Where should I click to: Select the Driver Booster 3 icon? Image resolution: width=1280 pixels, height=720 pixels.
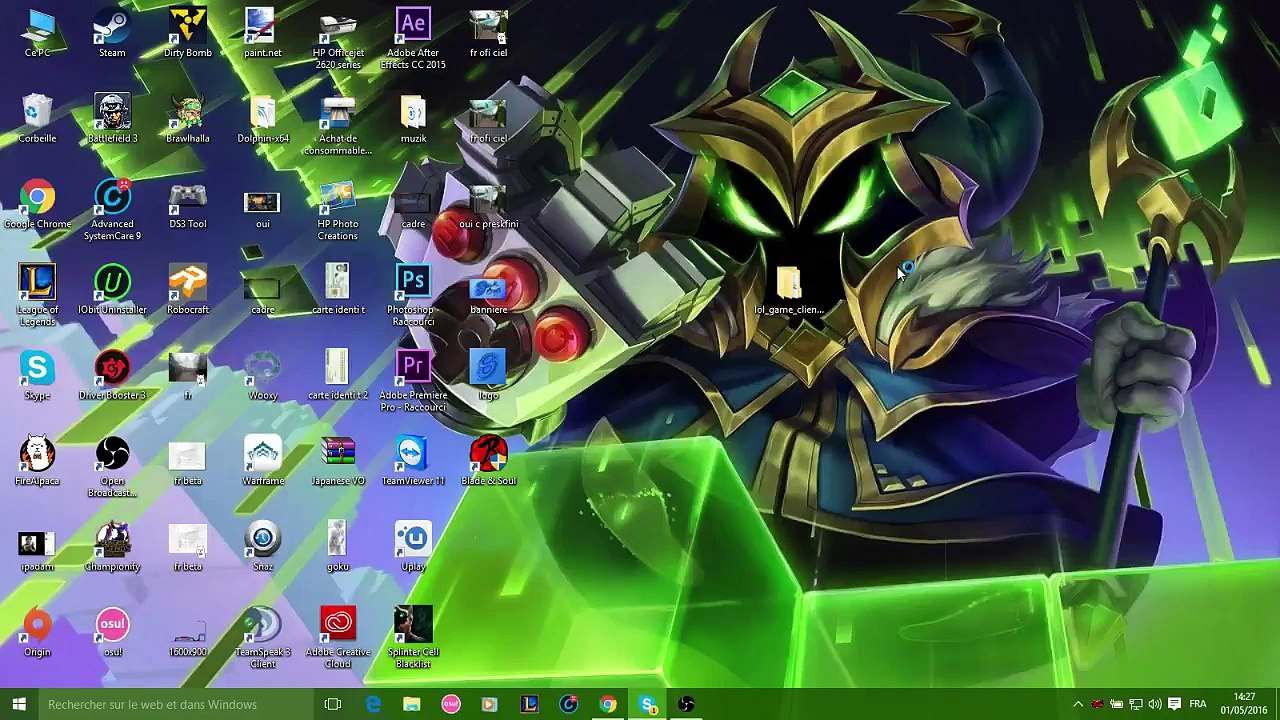[112, 376]
